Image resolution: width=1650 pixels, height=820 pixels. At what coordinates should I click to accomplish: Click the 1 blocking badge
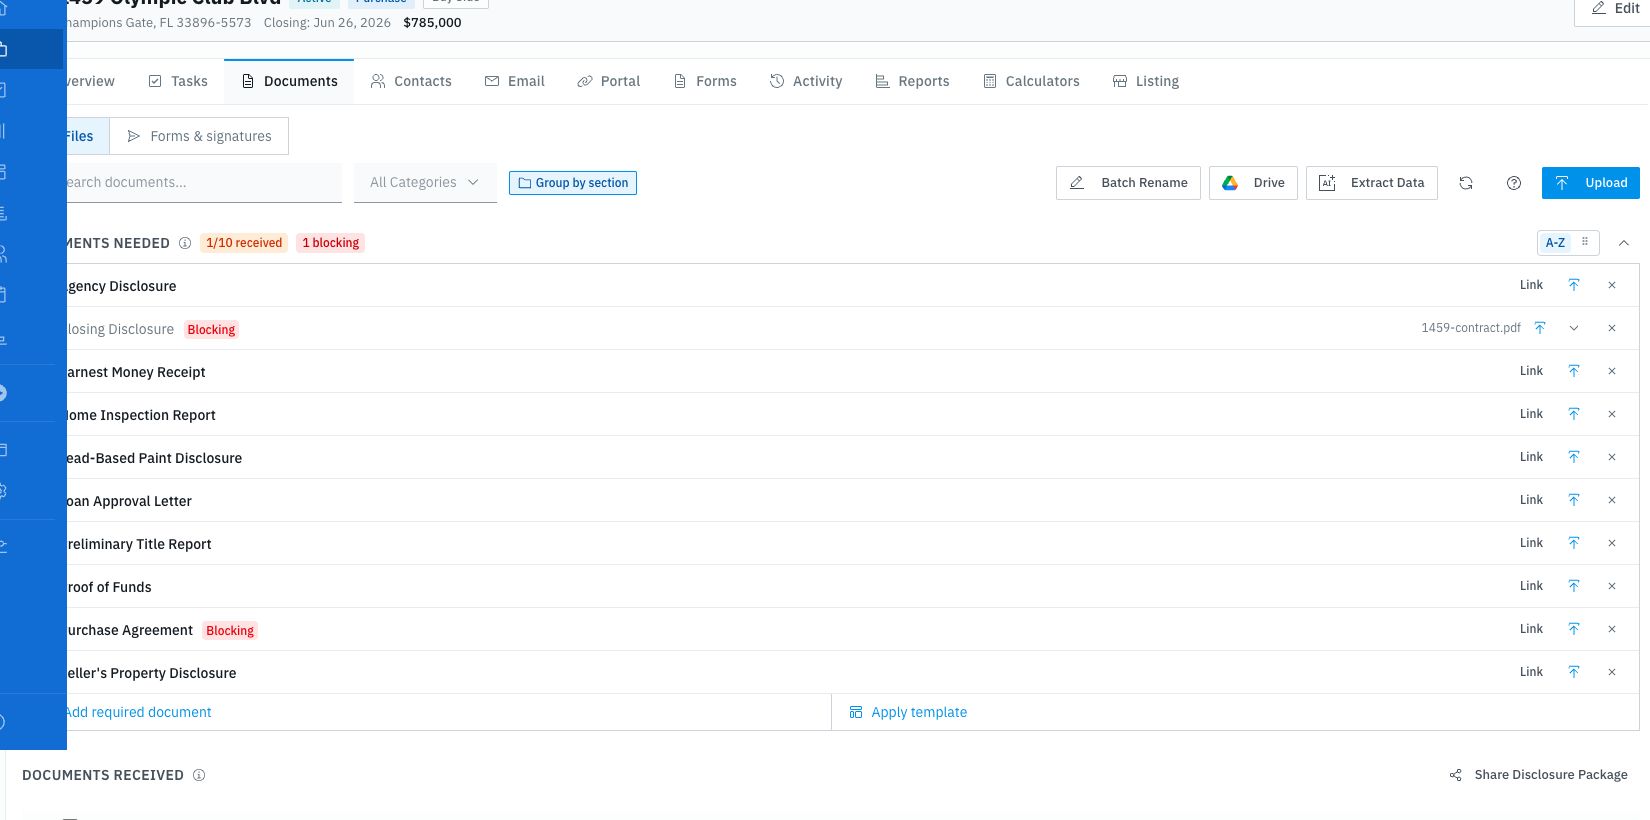(331, 243)
